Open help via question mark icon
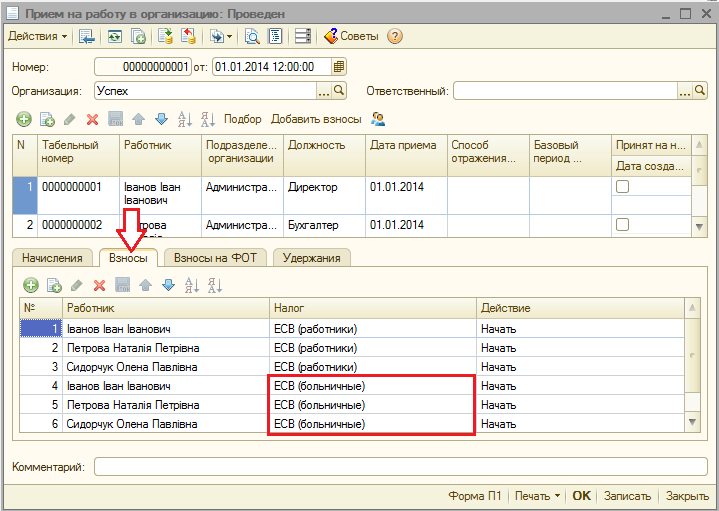 395,36
